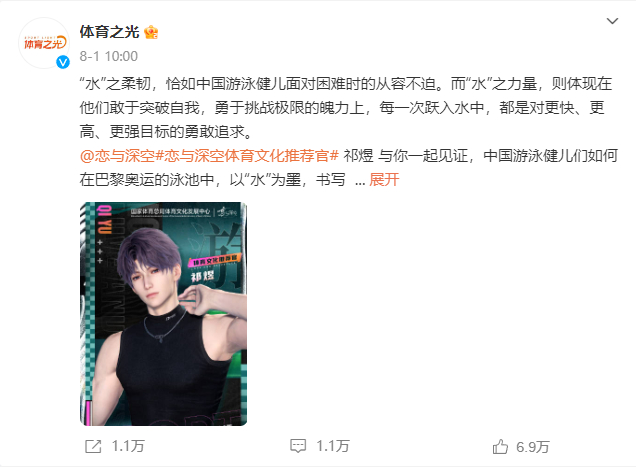Expand full post text with 展开
The image size is (636, 467).
pyautogui.click(x=384, y=179)
